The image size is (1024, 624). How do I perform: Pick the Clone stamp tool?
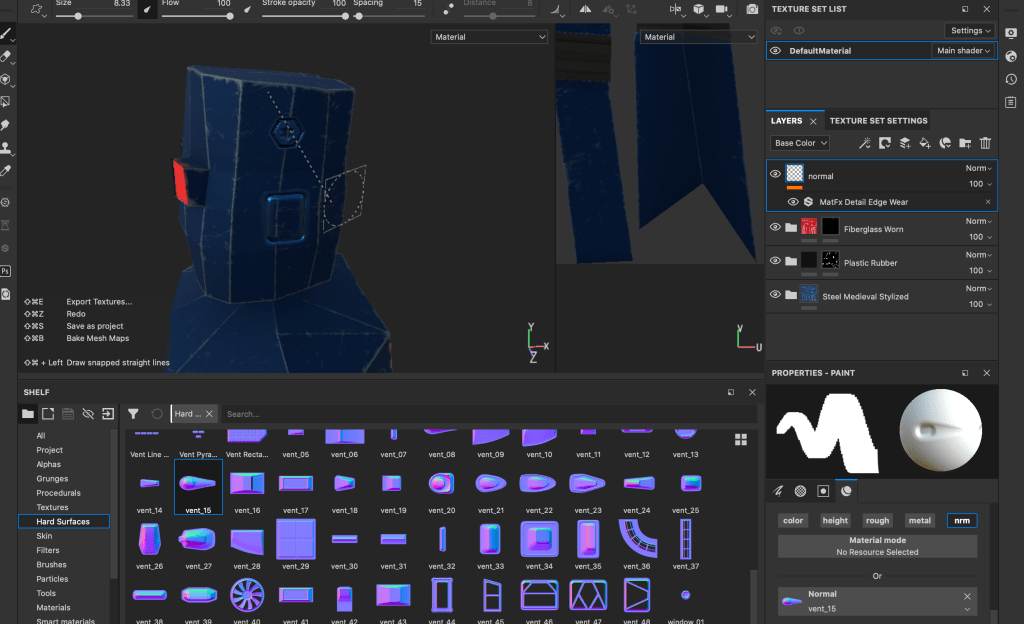click(6, 149)
